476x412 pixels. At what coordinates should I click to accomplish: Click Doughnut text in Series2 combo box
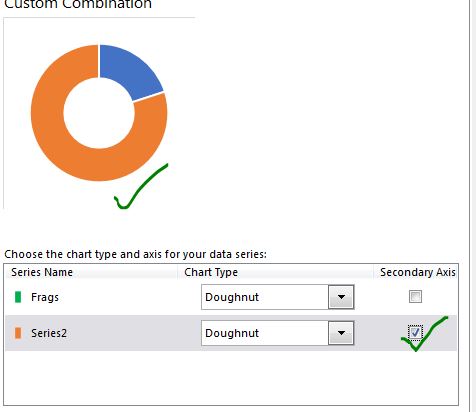[x=232, y=333]
